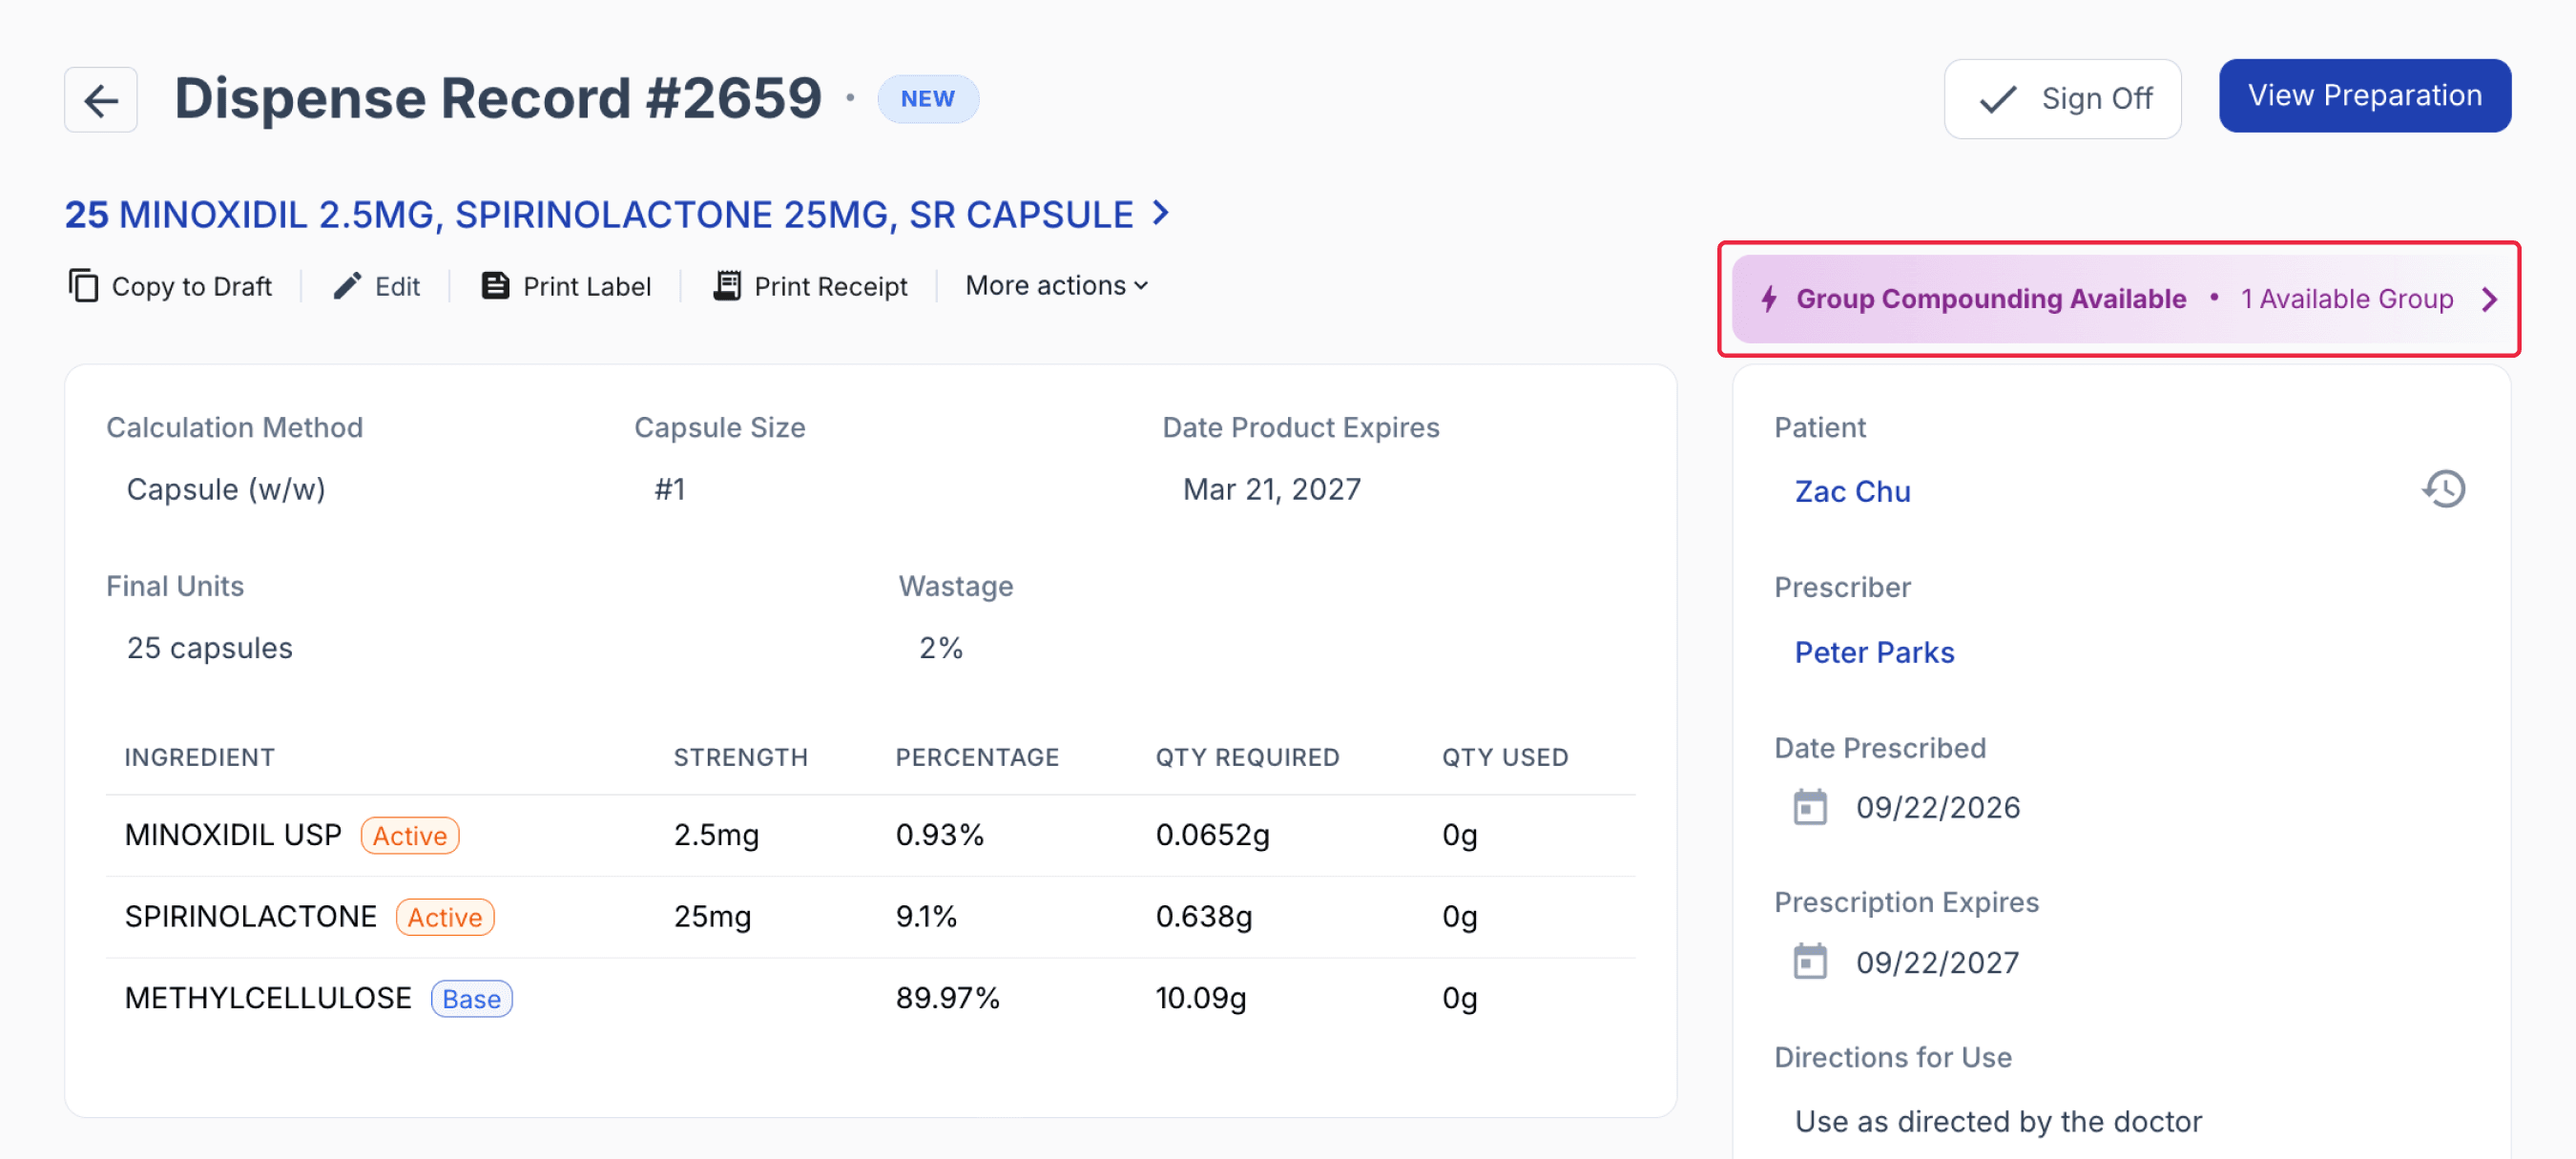
Task: Click the 09/22/2027 prescription expiry value
Action: [x=1938, y=962]
